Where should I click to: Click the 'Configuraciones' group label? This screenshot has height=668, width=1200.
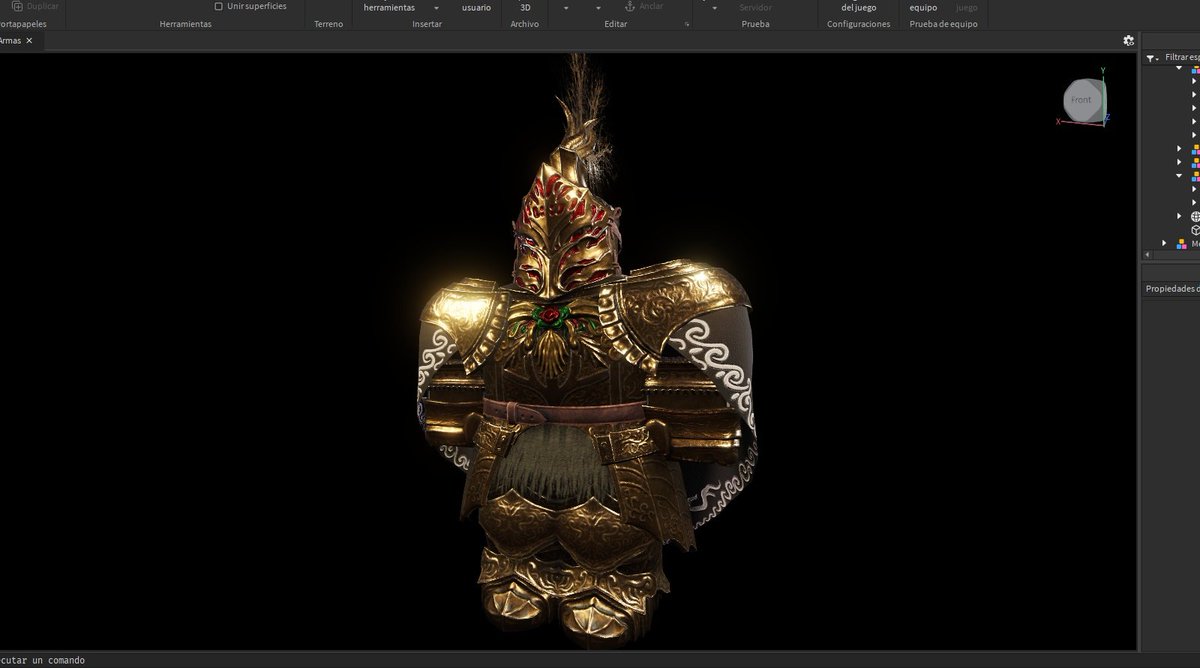(858, 24)
